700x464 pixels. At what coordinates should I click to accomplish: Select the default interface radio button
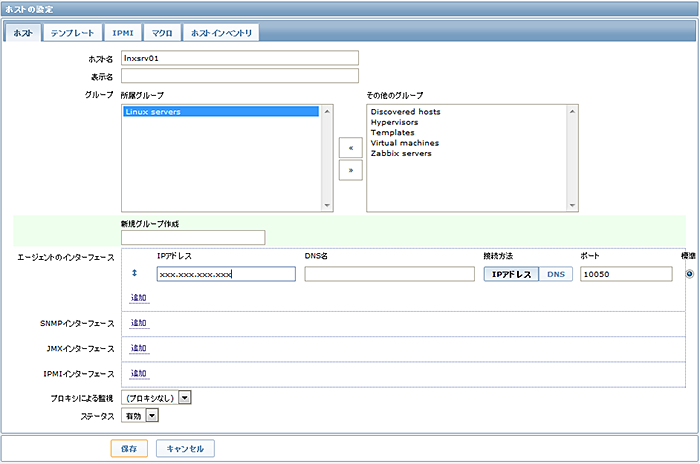point(690,273)
